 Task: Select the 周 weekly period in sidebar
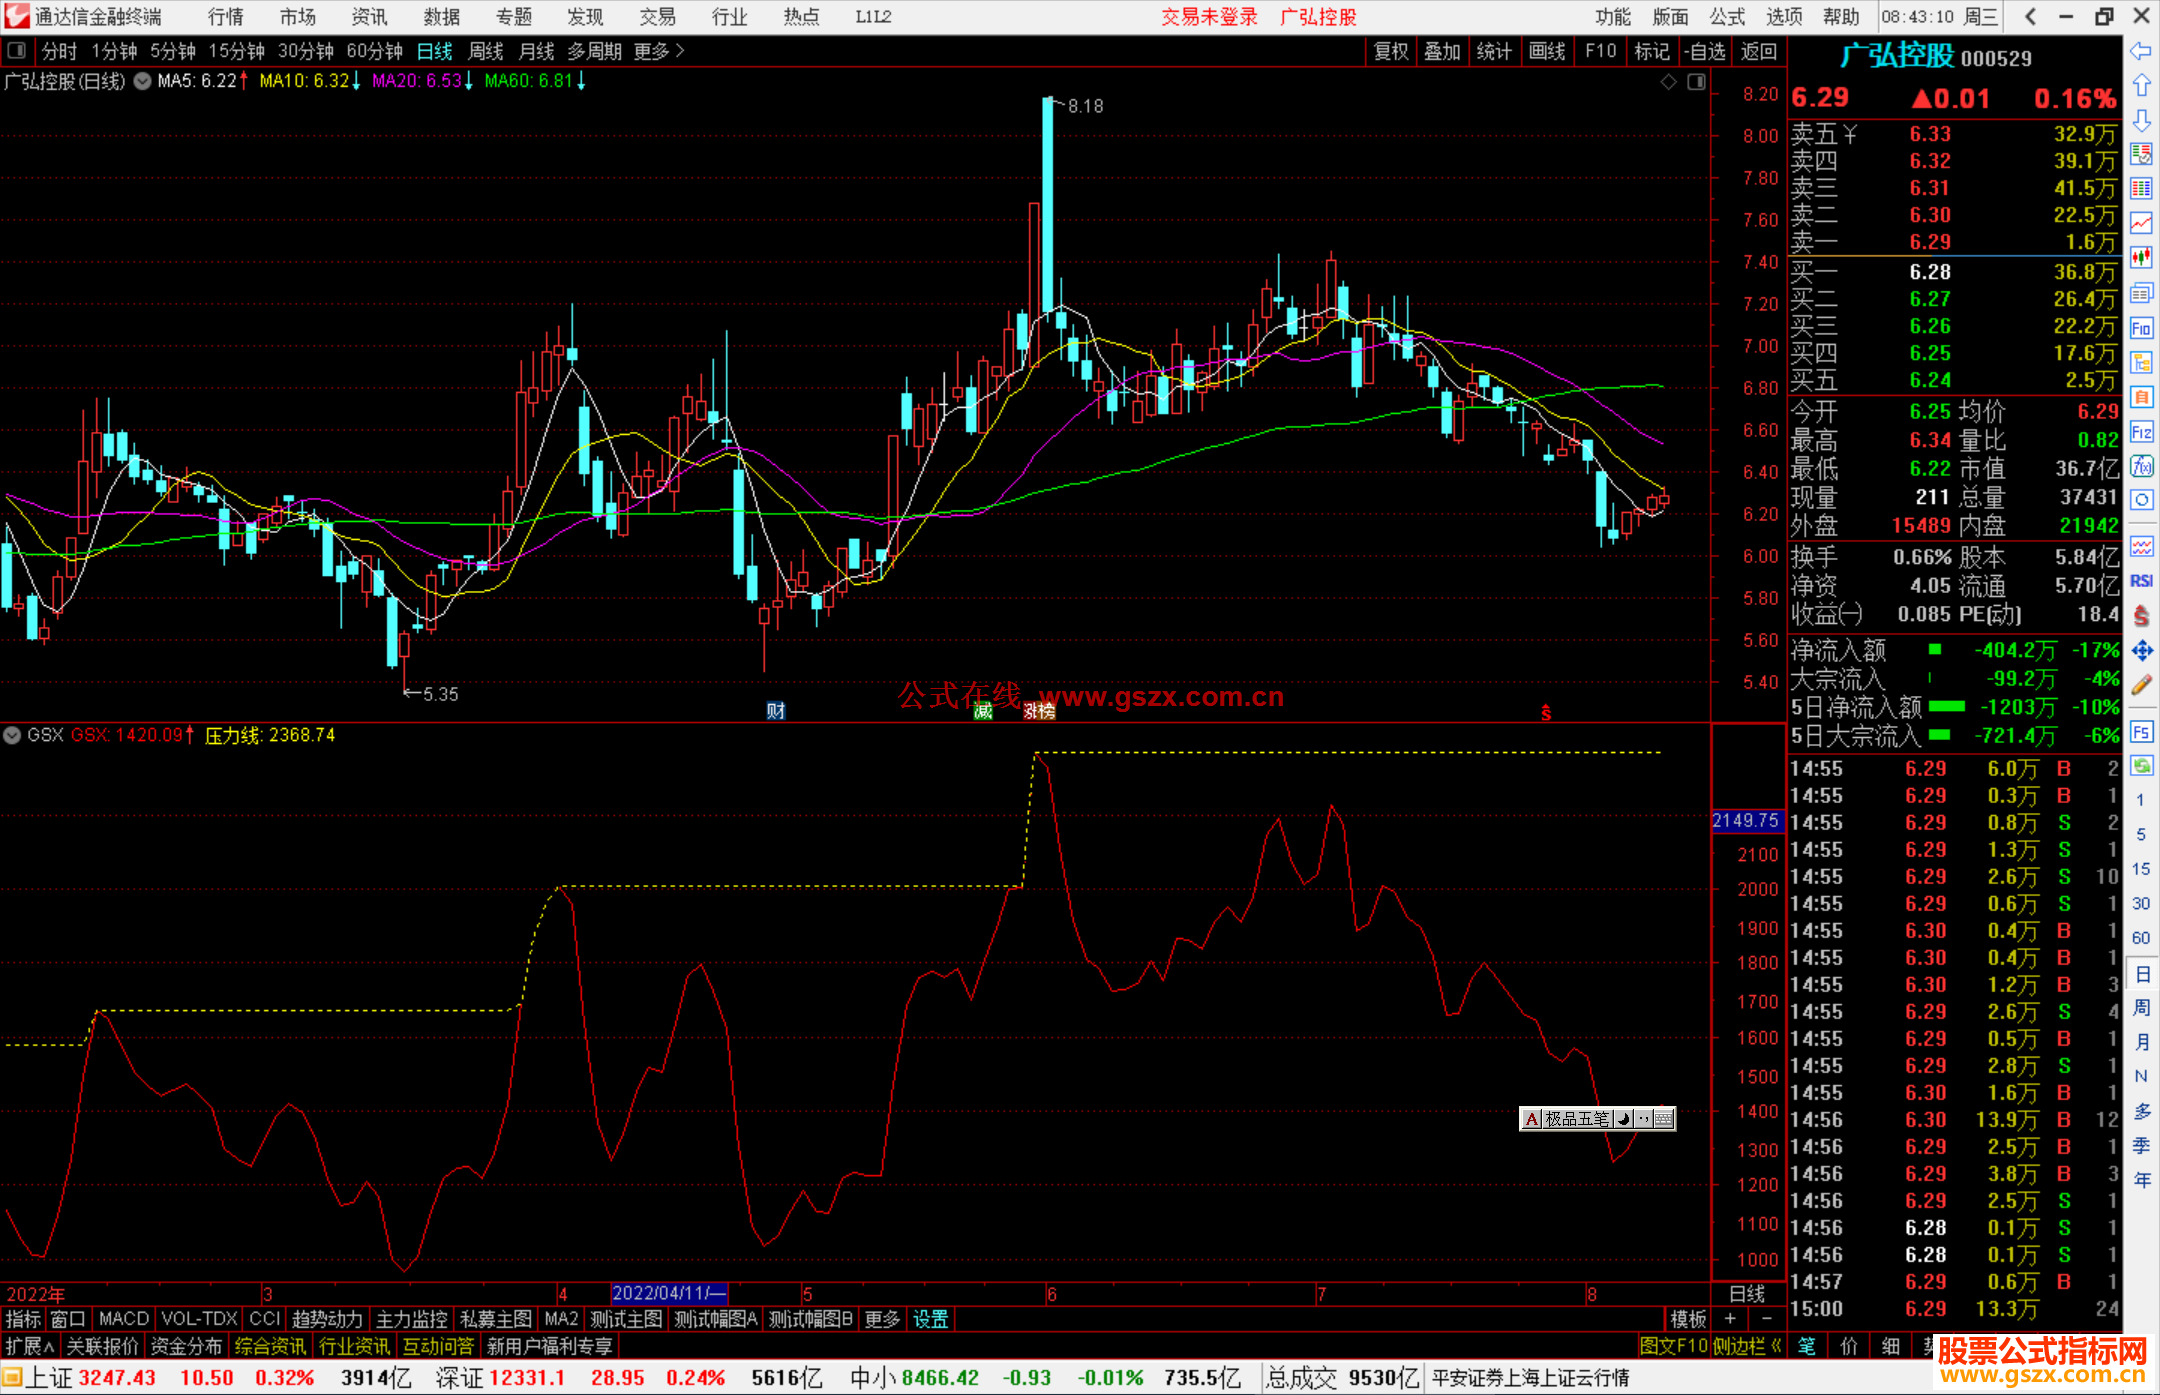pyautogui.click(x=2141, y=1007)
